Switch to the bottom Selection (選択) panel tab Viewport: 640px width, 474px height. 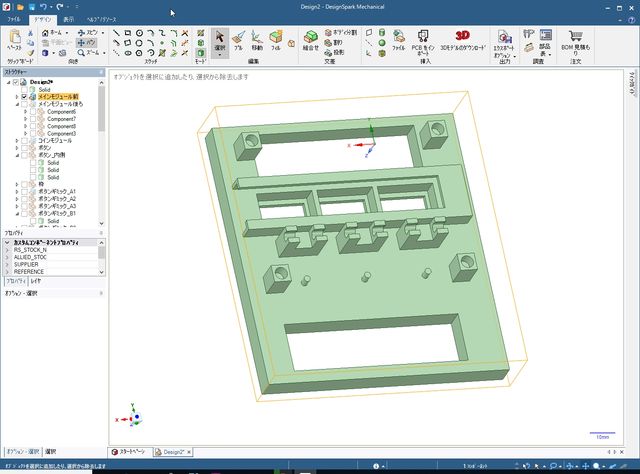51,452
